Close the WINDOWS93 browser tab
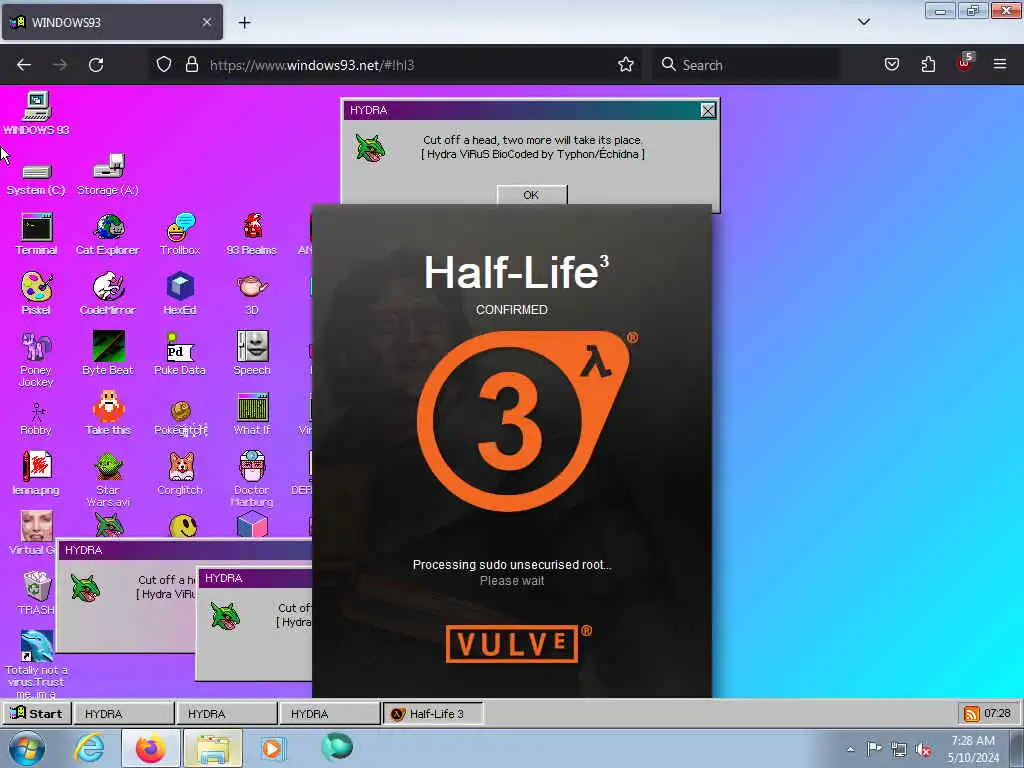The height and width of the screenshot is (768, 1024). click(x=206, y=22)
